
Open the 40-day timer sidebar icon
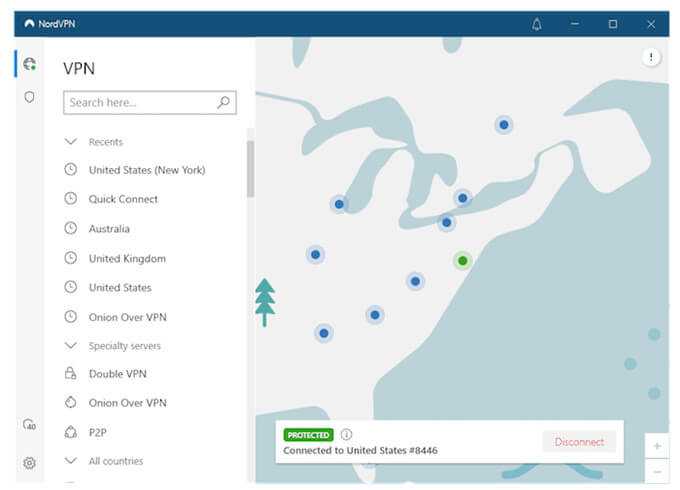click(29, 424)
